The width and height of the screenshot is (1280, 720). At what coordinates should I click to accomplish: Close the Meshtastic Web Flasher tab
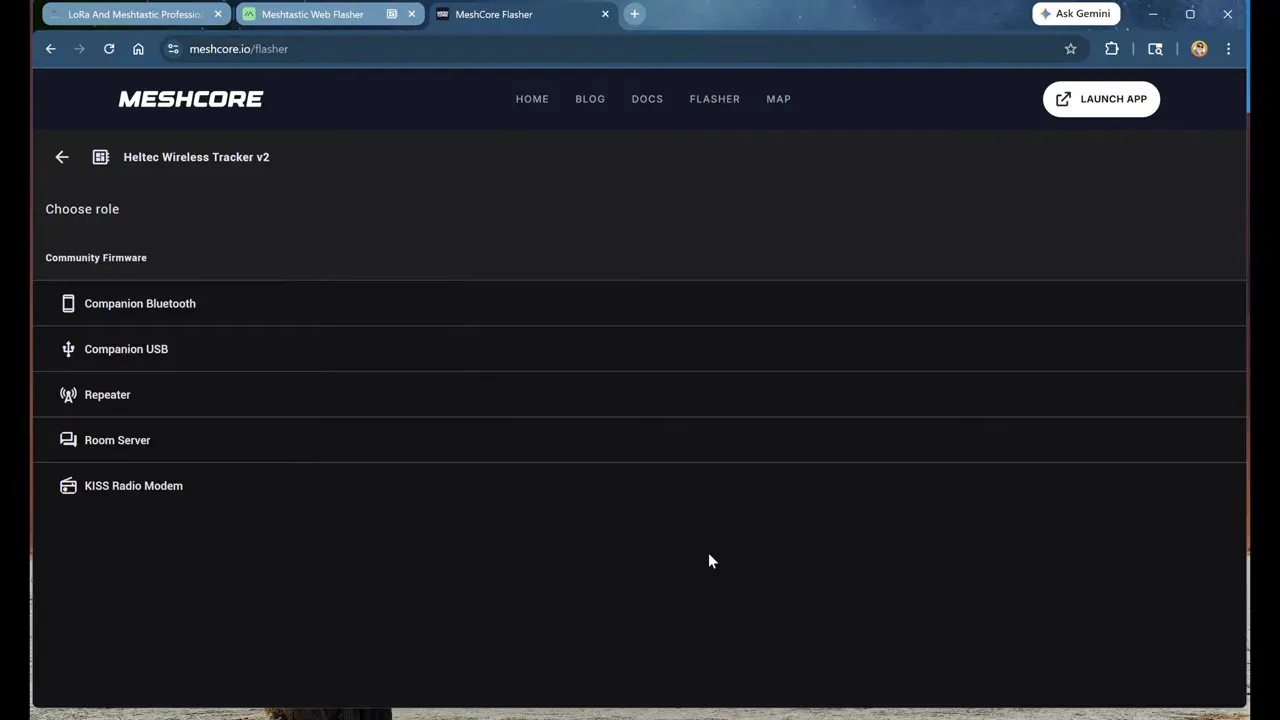click(411, 14)
